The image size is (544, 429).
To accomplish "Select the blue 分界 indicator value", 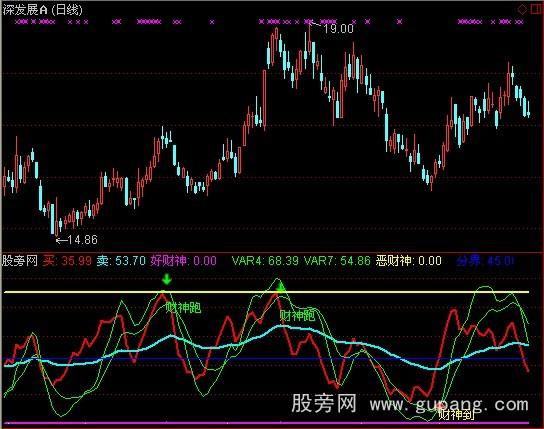I will 485,260.
